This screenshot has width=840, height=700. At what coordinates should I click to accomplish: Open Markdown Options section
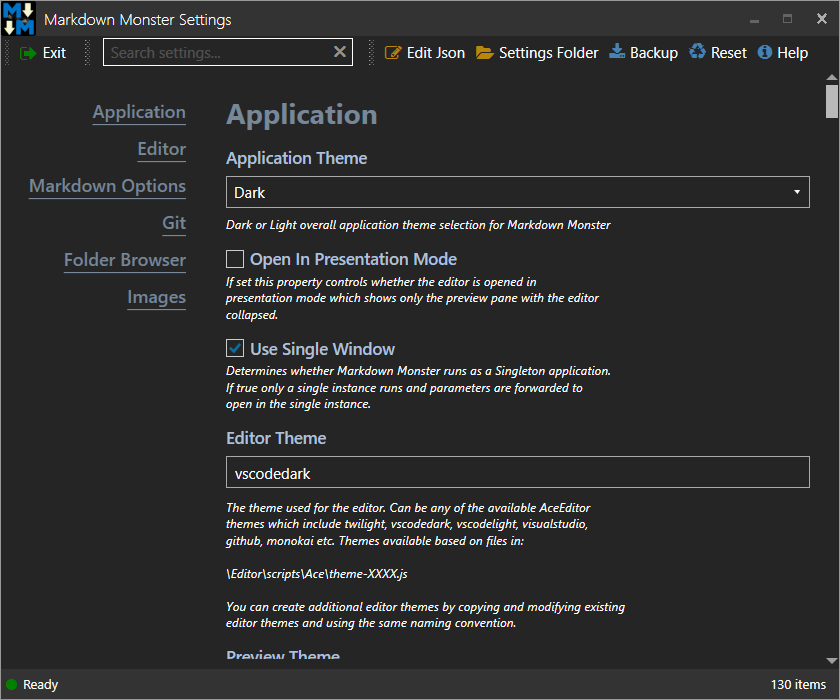click(x=107, y=186)
